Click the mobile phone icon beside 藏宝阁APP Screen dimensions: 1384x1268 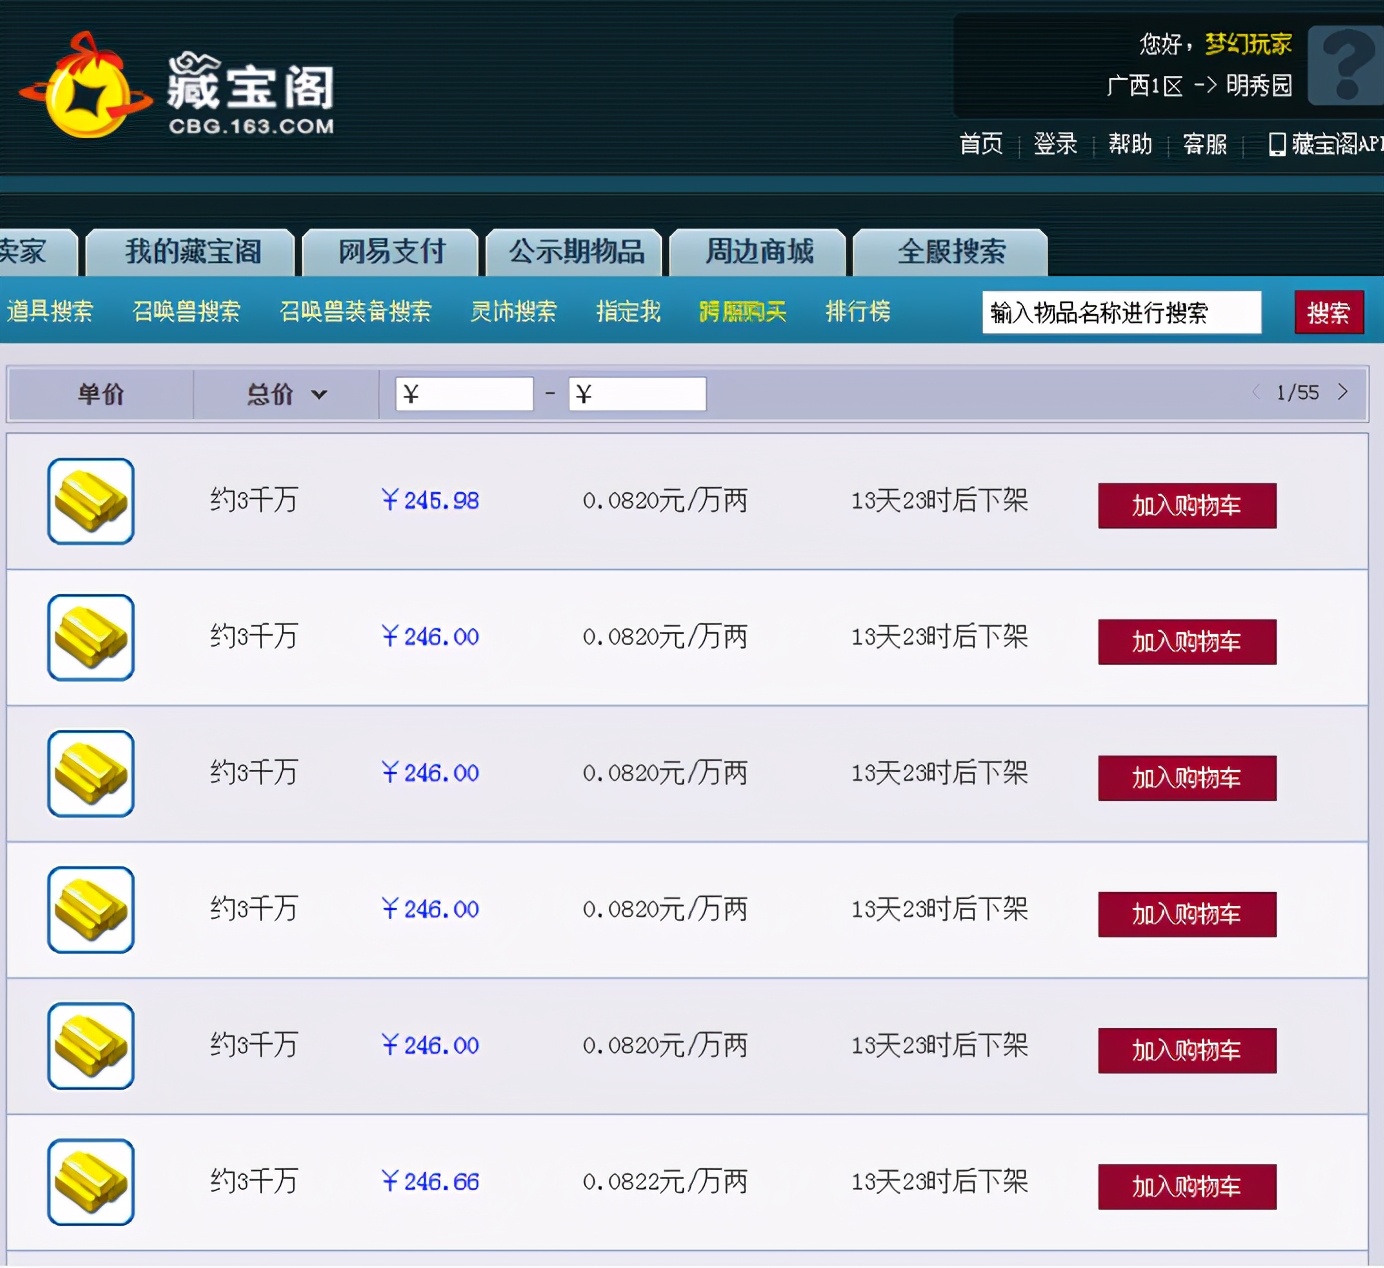click(x=1277, y=144)
